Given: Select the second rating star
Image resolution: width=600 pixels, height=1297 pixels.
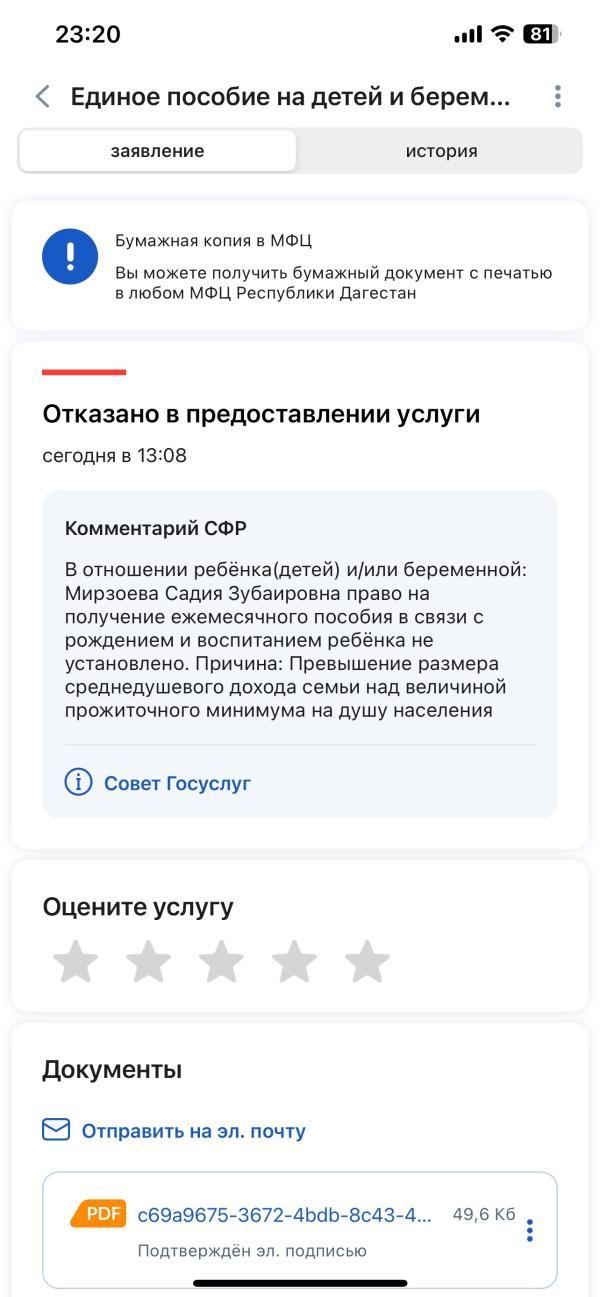Looking at the screenshot, I should tap(148, 961).
